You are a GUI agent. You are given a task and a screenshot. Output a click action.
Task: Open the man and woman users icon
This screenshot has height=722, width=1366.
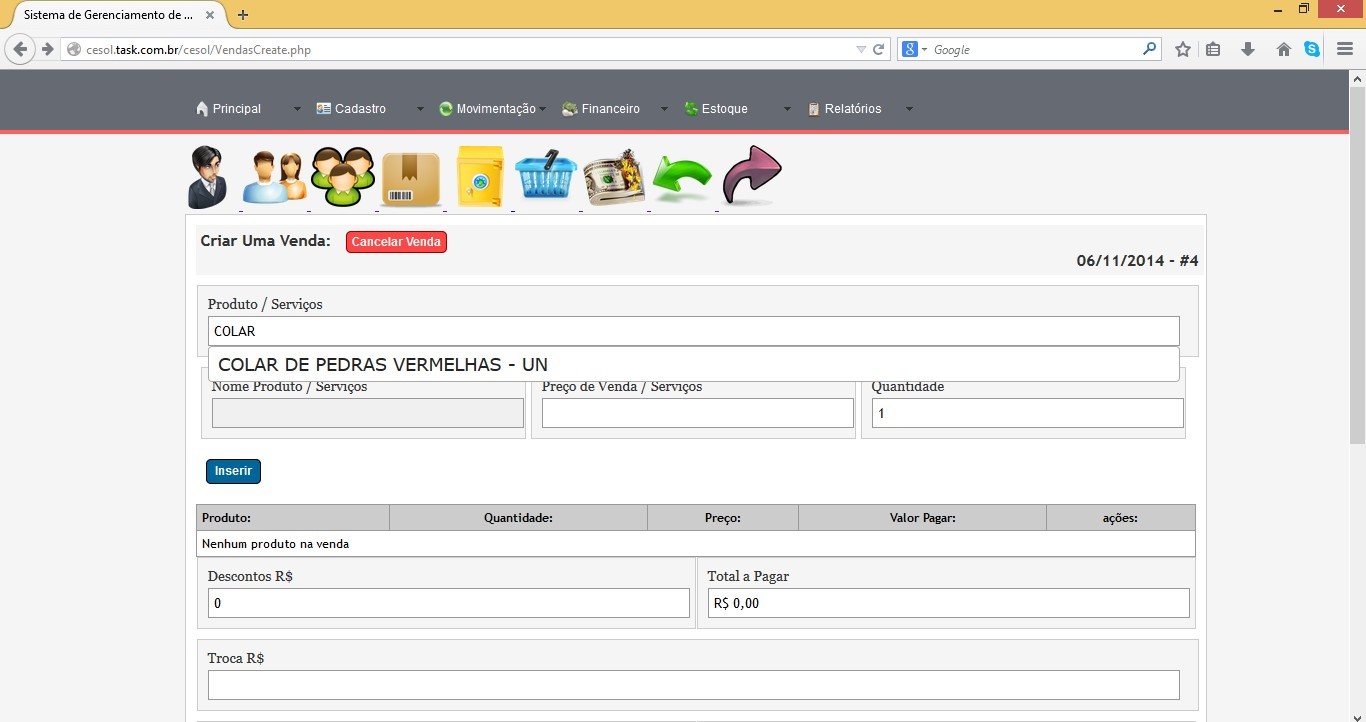[274, 178]
